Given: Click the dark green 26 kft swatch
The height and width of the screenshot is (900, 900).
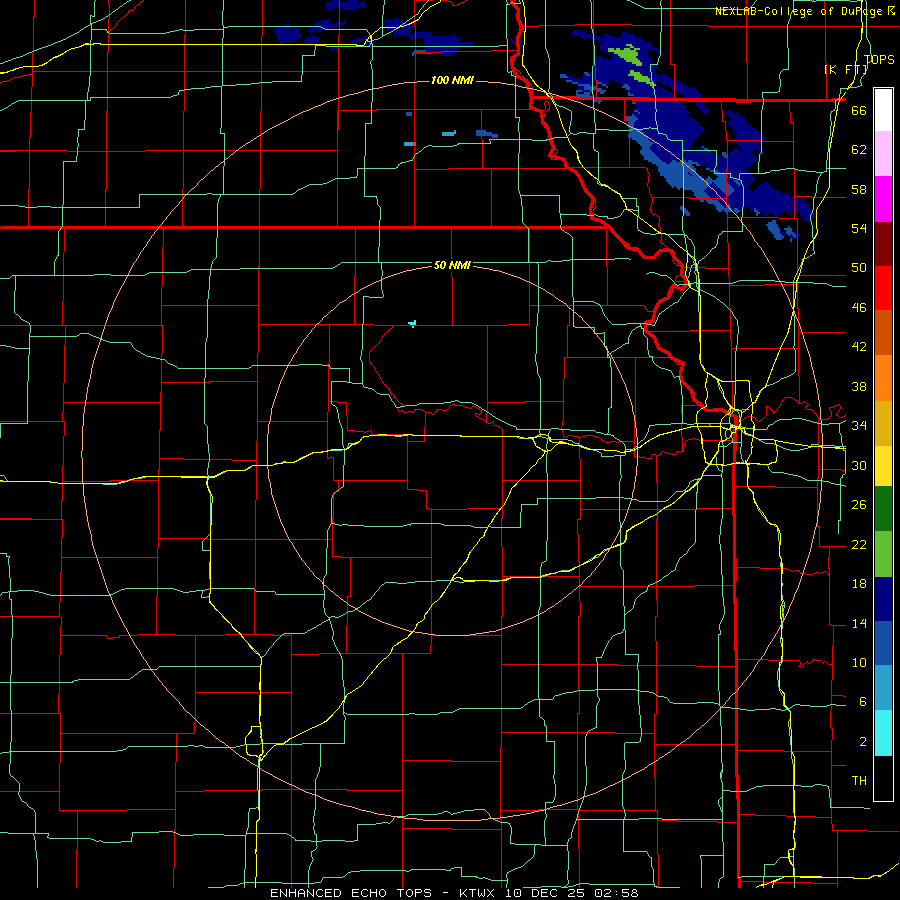Looking at the screenshot, I should pos(883,509).
